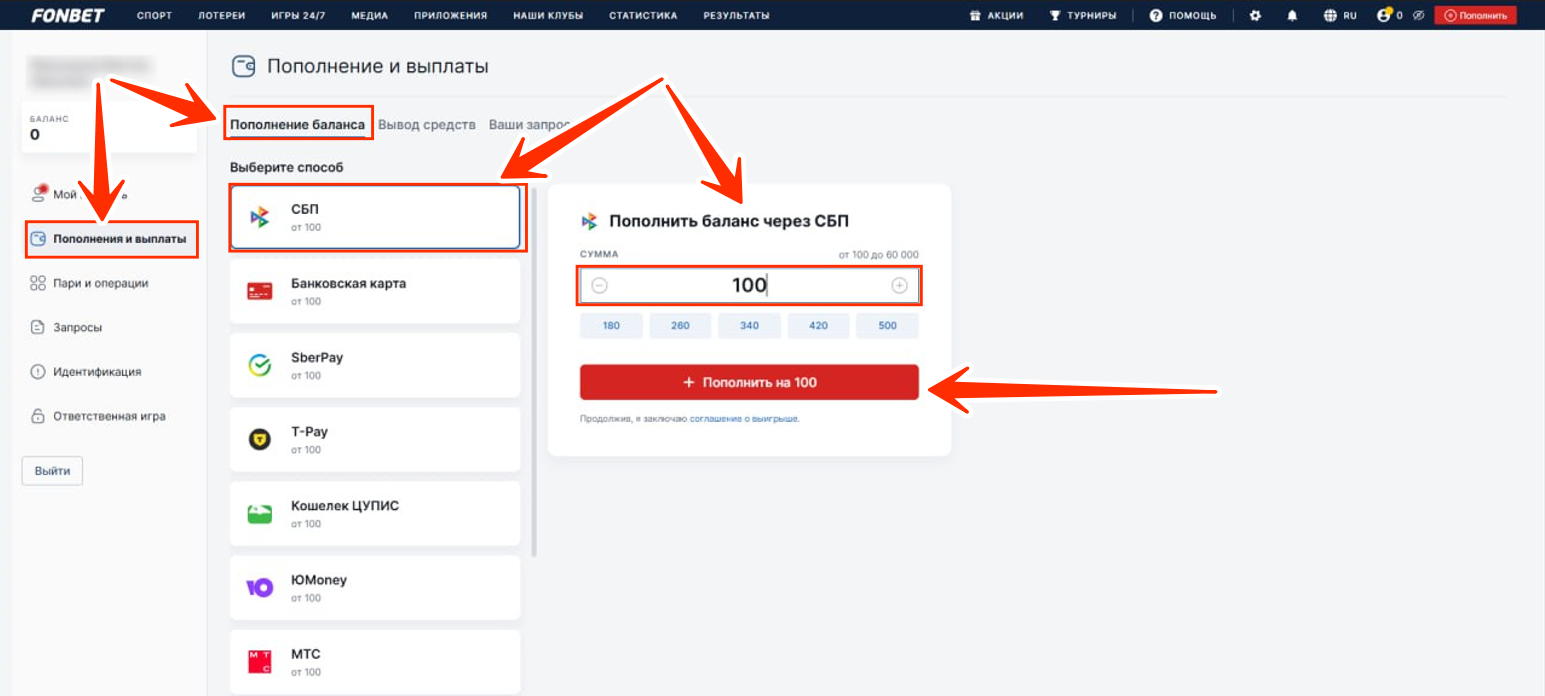Decrease amount with the minus button
Viewport: 1545px width, 696px height.
599,286
